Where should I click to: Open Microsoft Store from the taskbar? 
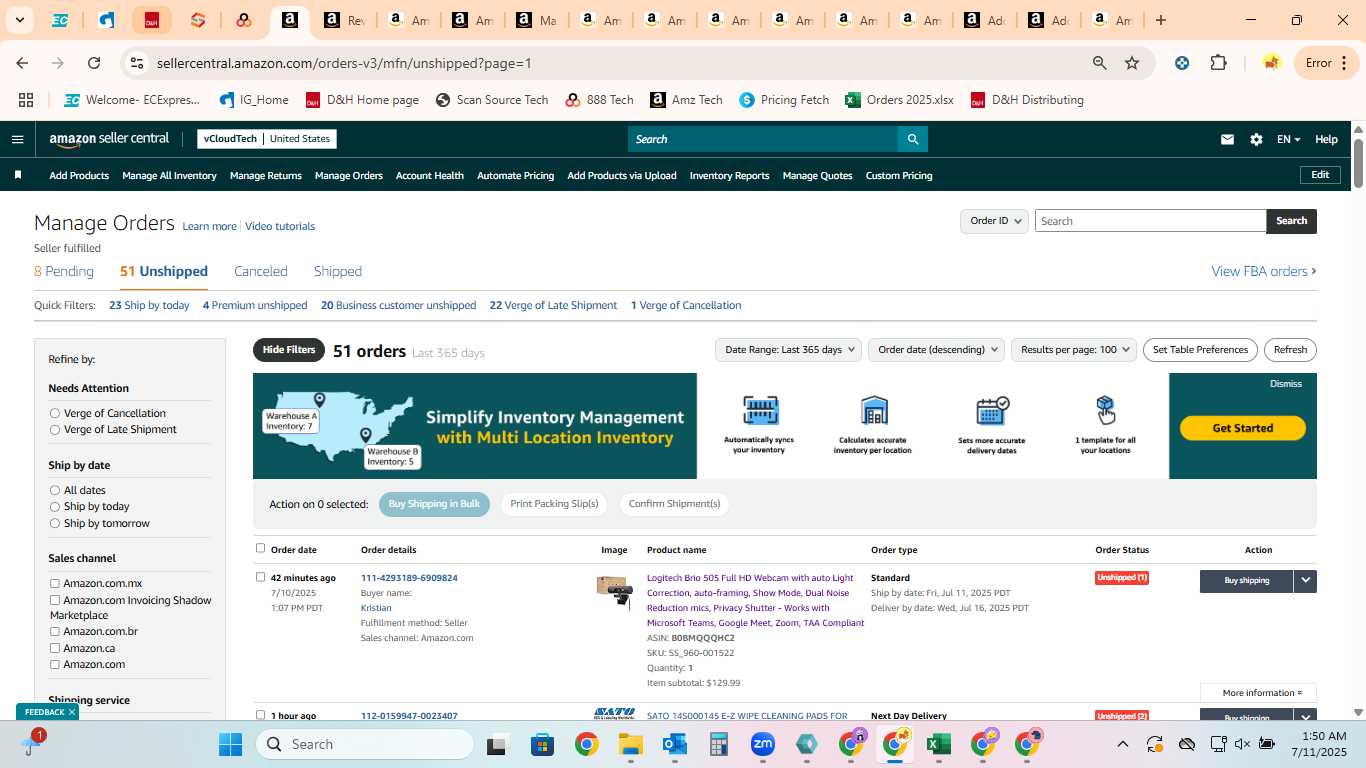pyautogui.click(x=542, y=744)
